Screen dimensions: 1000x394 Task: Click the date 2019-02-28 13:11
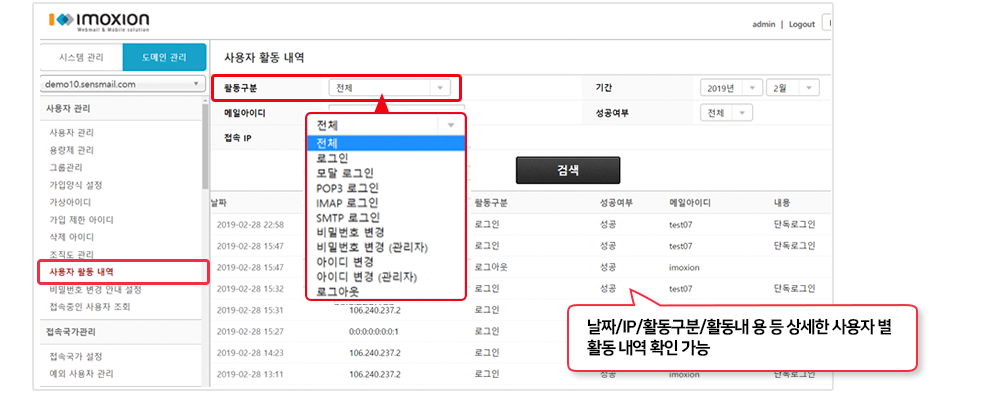[x=250, y=374]
